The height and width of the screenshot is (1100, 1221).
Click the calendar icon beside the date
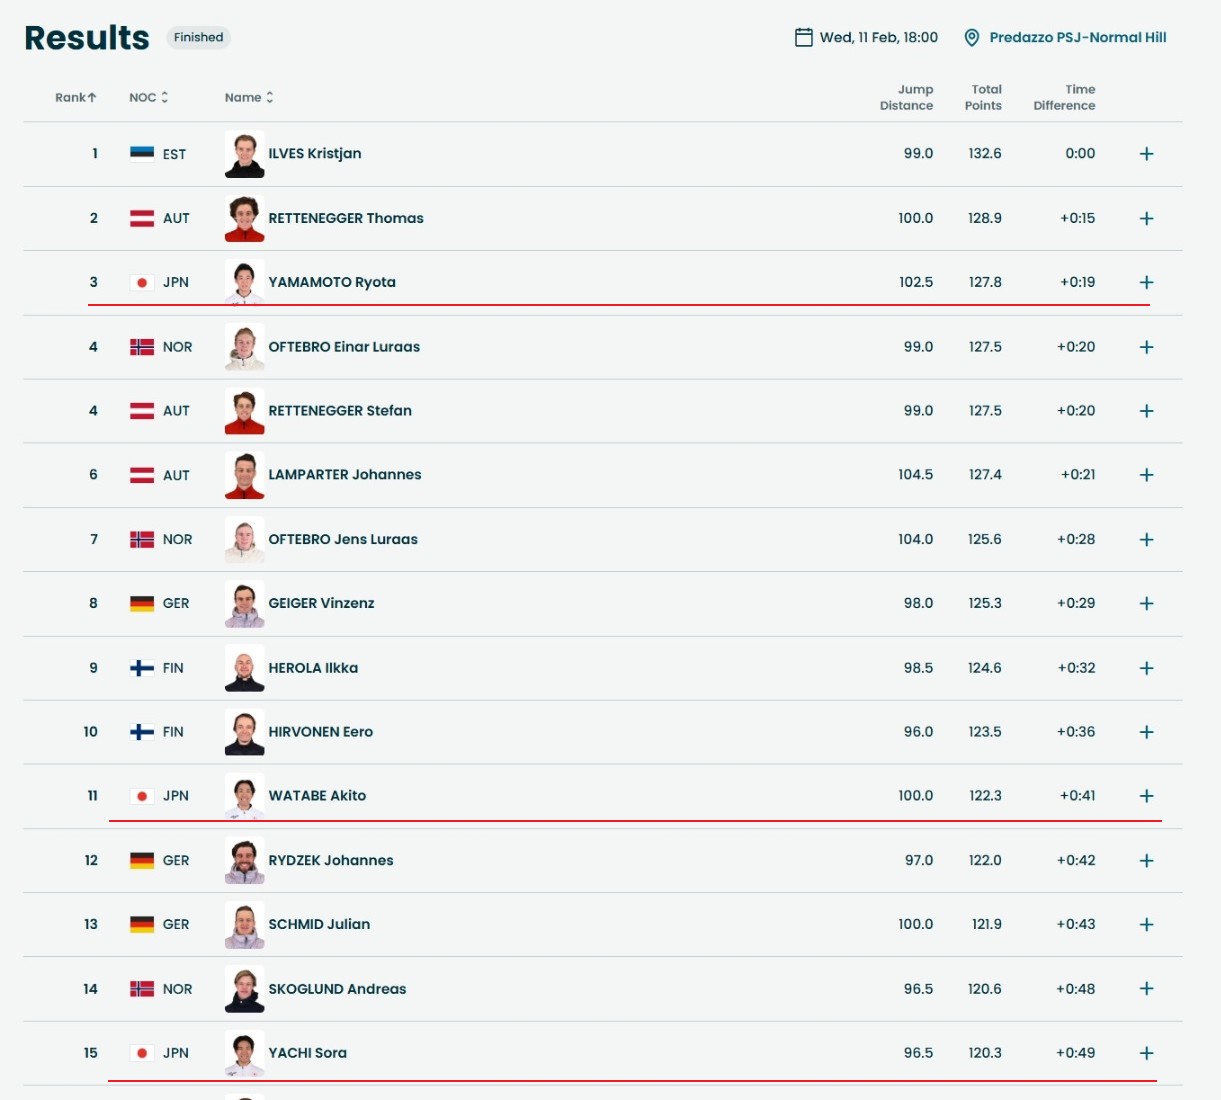click(803, 38)
